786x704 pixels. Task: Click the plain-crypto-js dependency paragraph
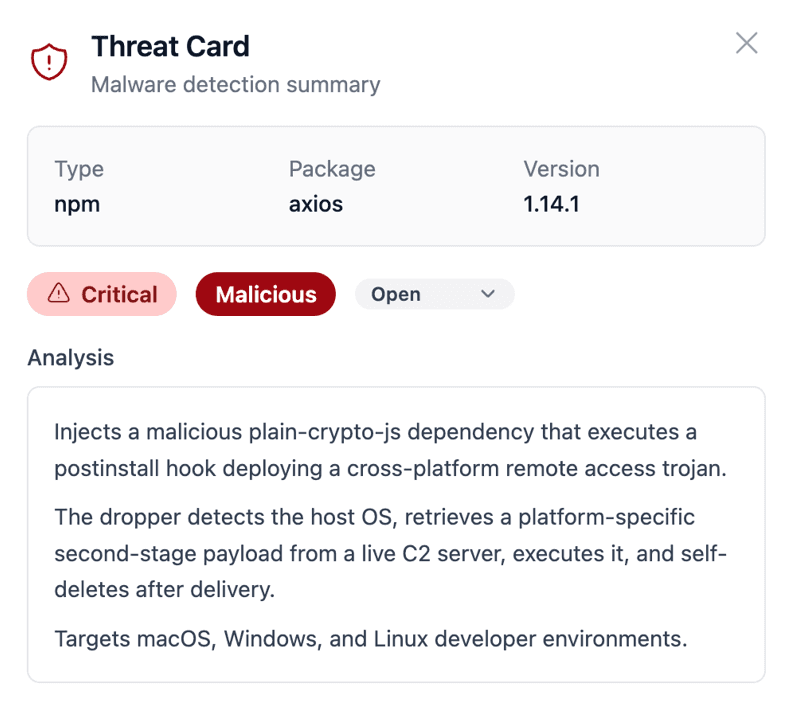pyautogui.click(x=390, y=450)
